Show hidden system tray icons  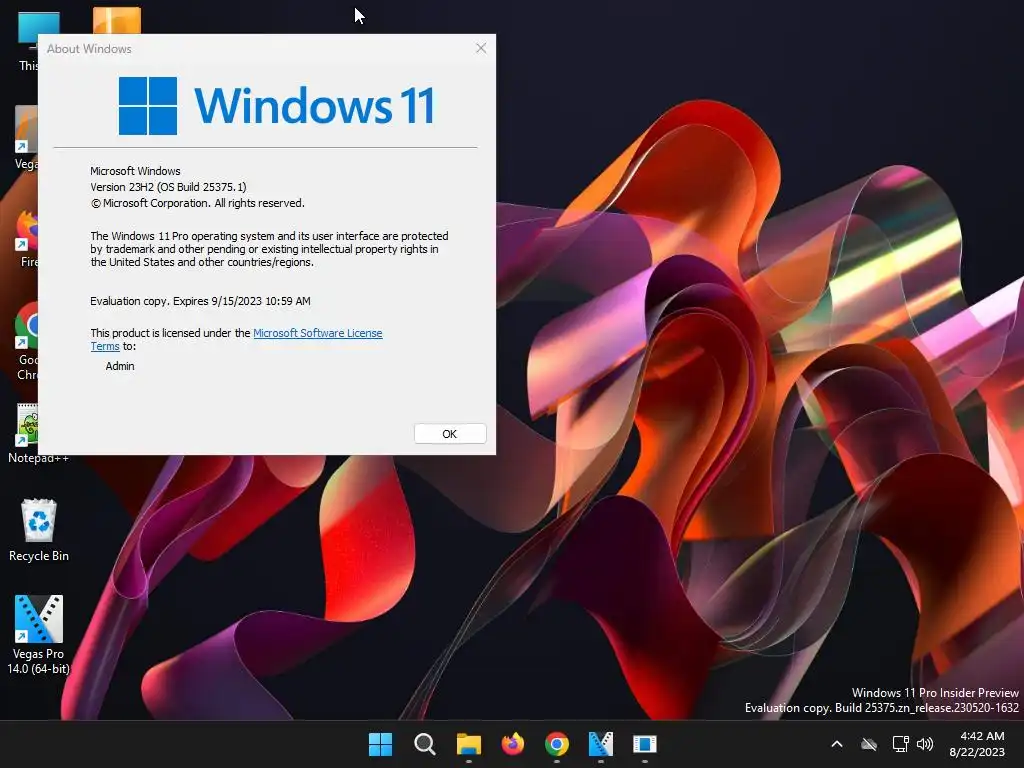pos(837,744)
